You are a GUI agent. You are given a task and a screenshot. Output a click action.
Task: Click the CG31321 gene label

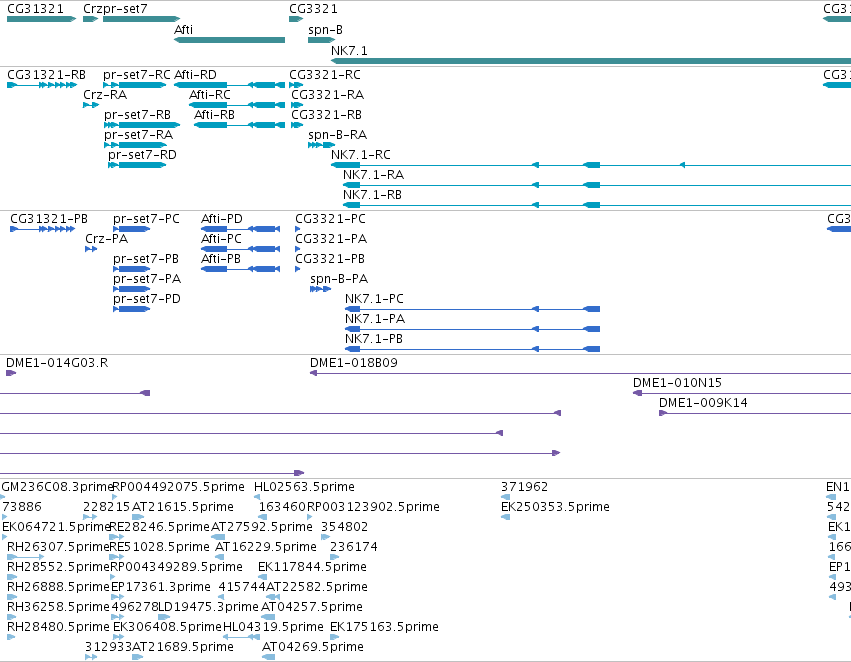click(x=35, y=9)
